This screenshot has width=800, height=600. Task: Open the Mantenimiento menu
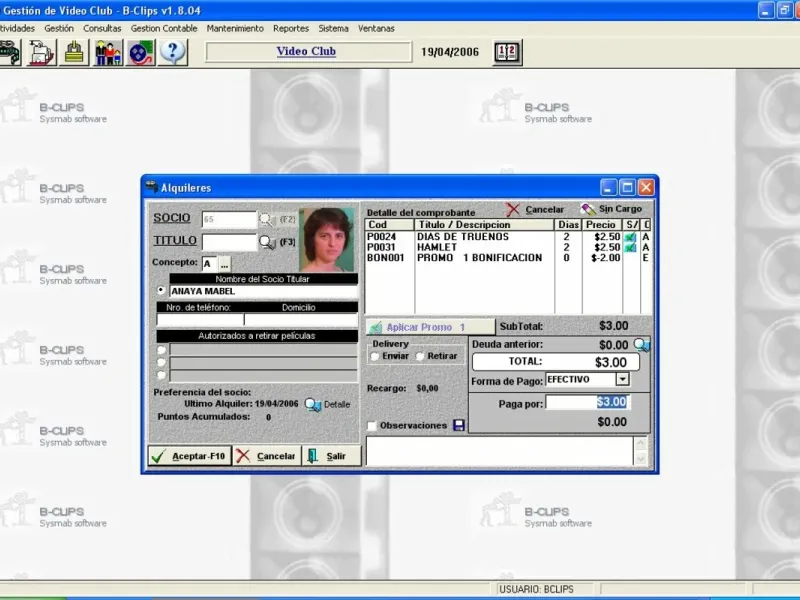235,29
